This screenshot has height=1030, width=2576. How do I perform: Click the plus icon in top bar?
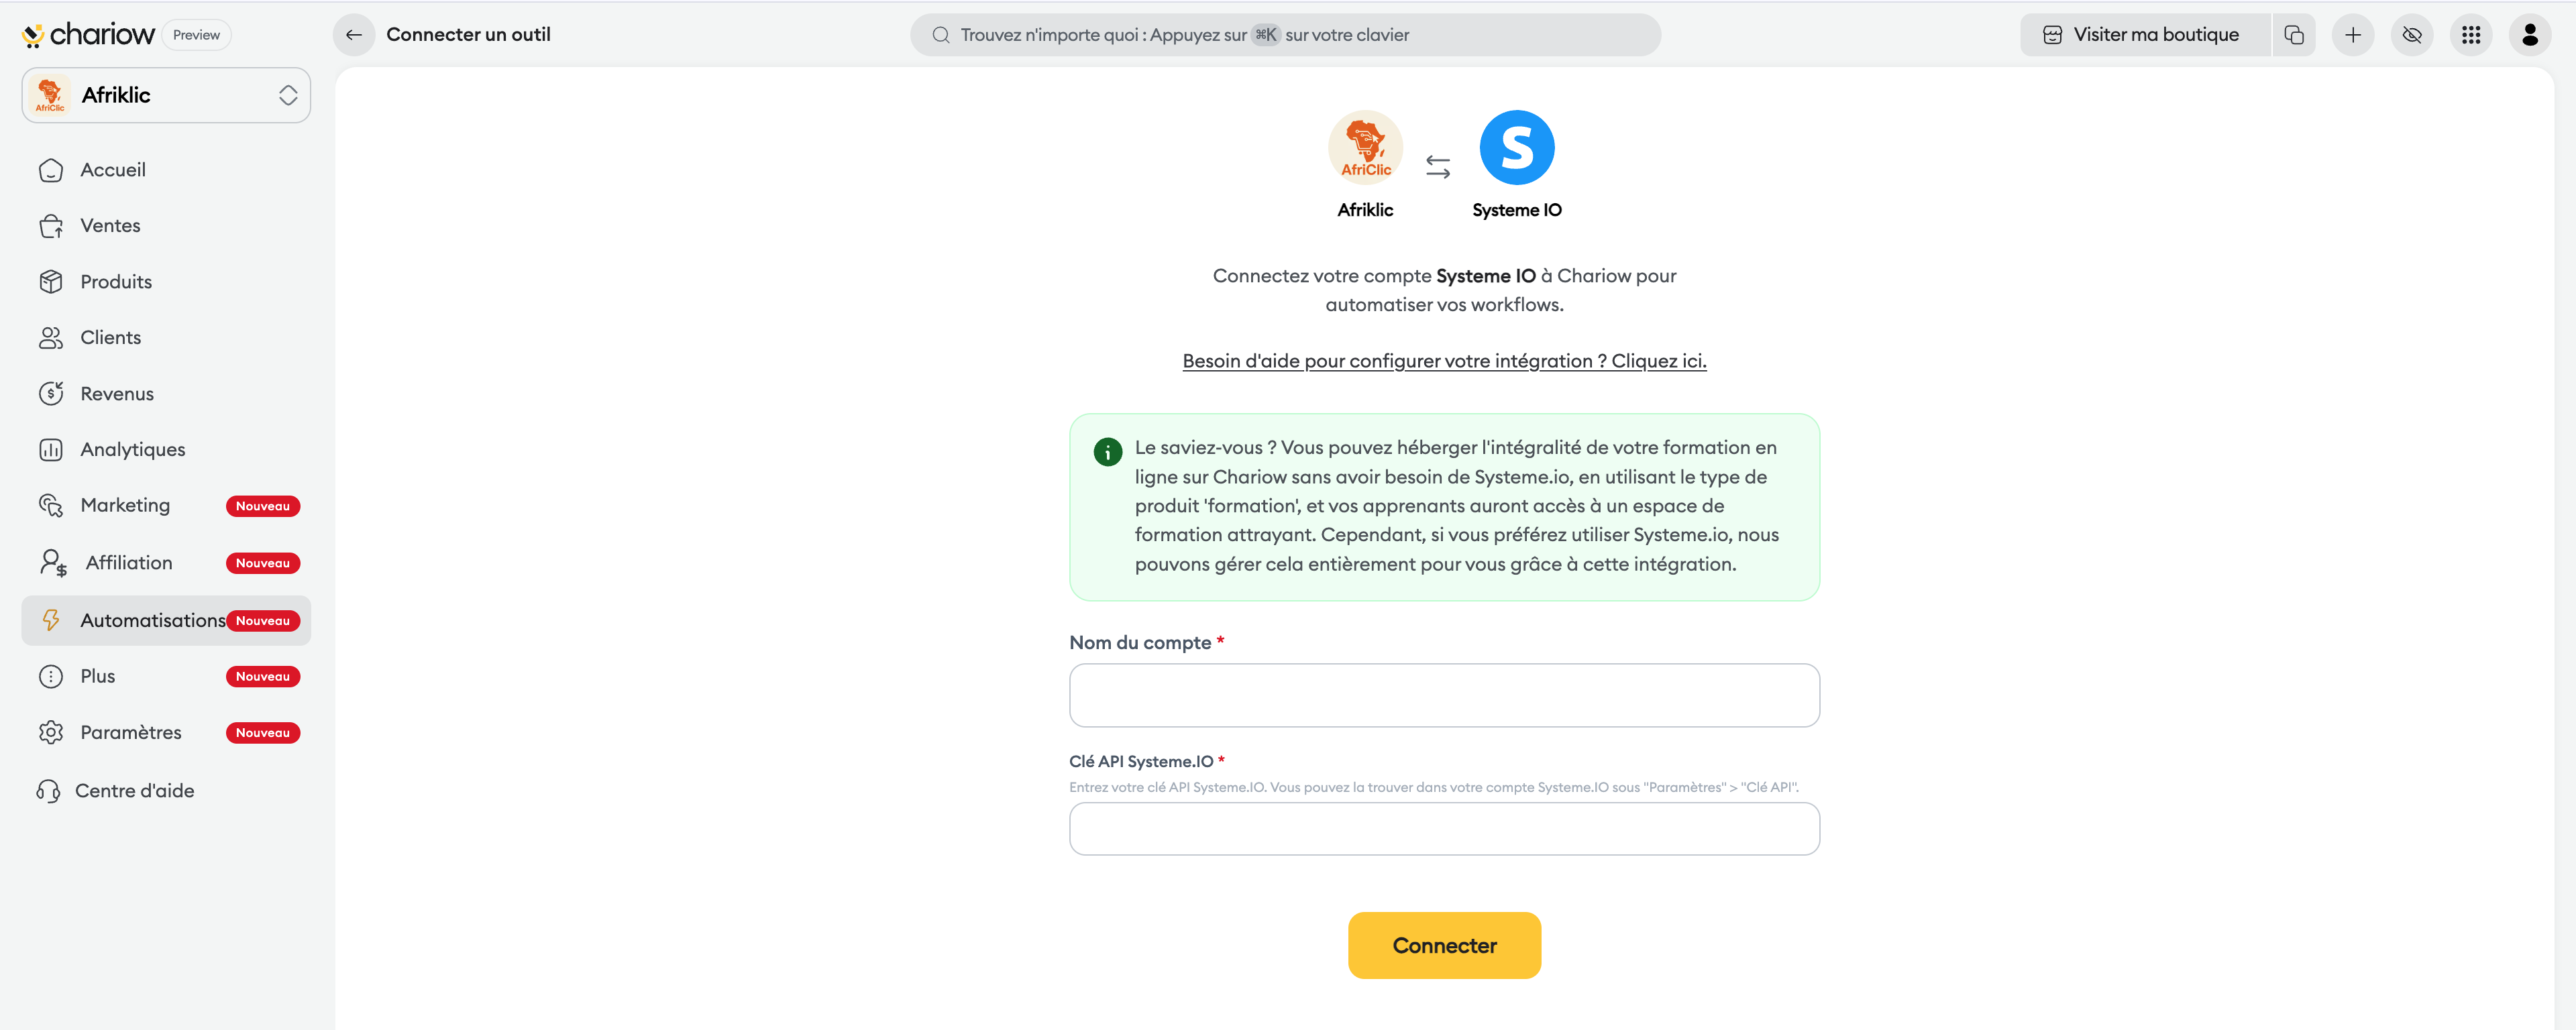pos(2353,35)
